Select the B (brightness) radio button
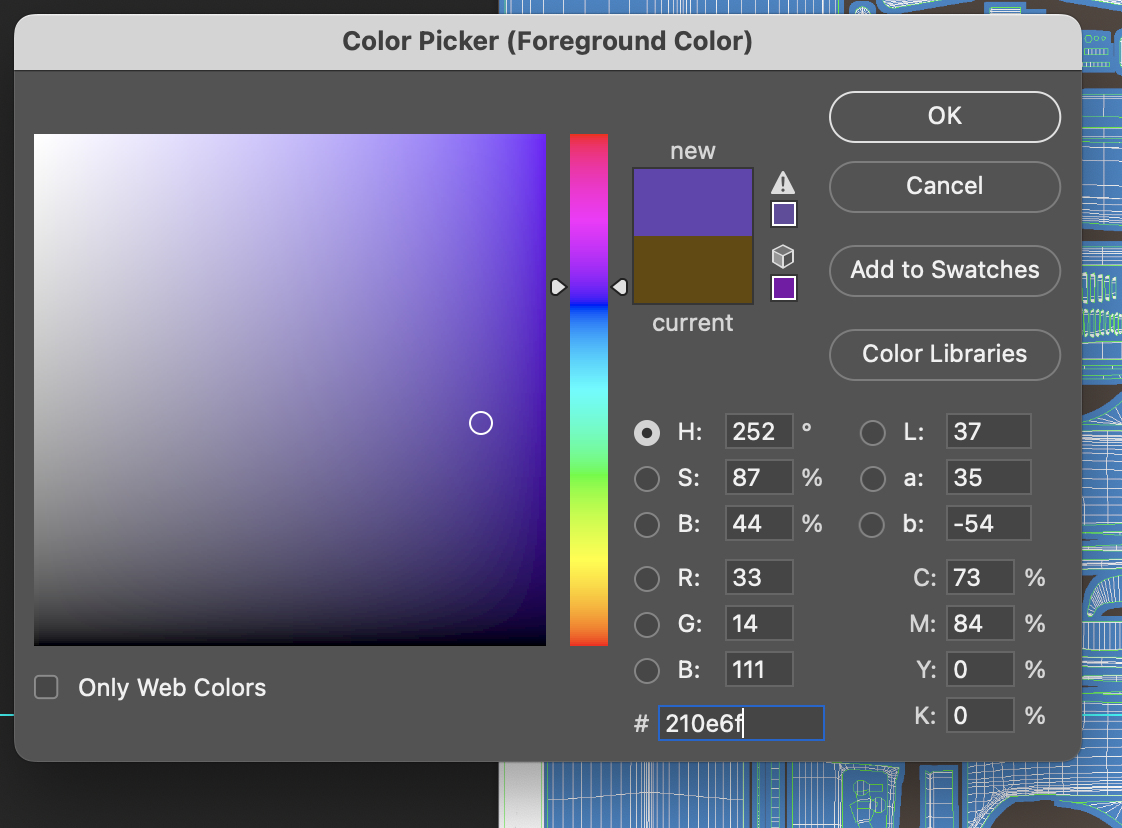Image resolution: width=1122 pixels, height=828 pixels. [647, 524]
